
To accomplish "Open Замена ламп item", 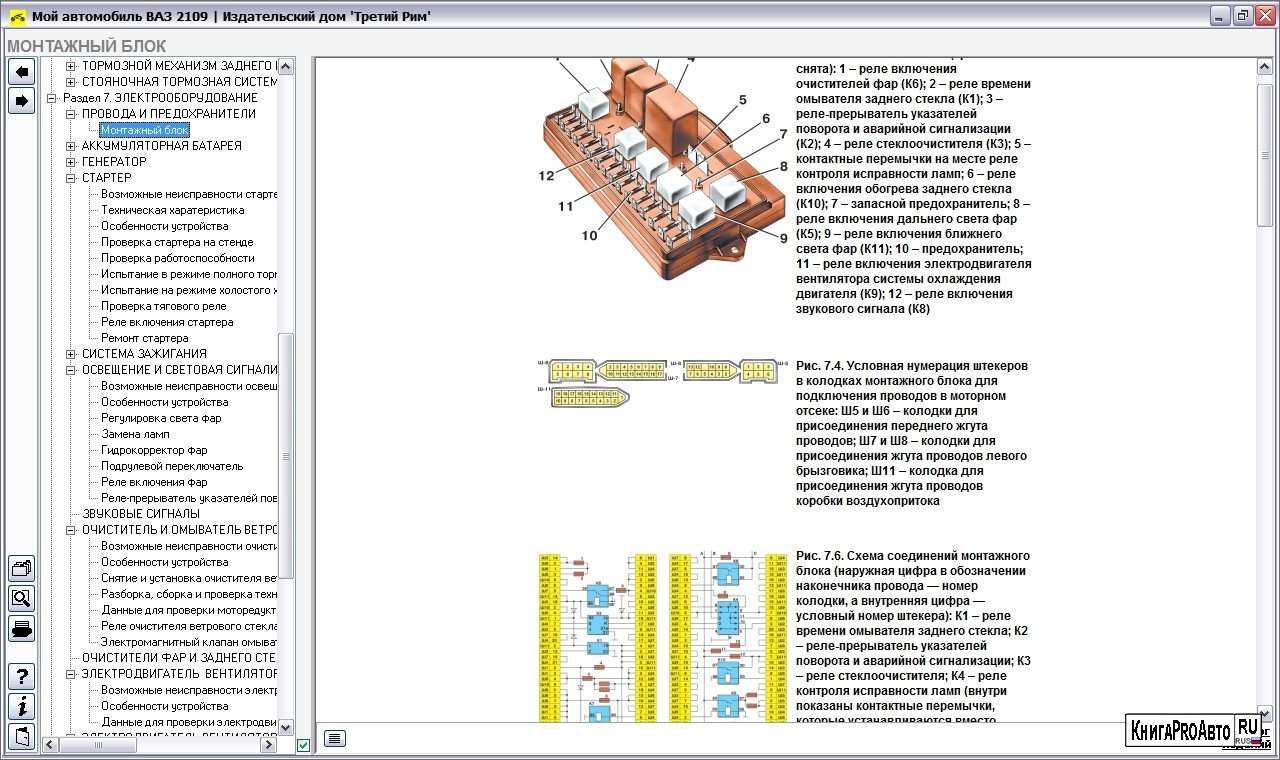I will pos(135,434).
